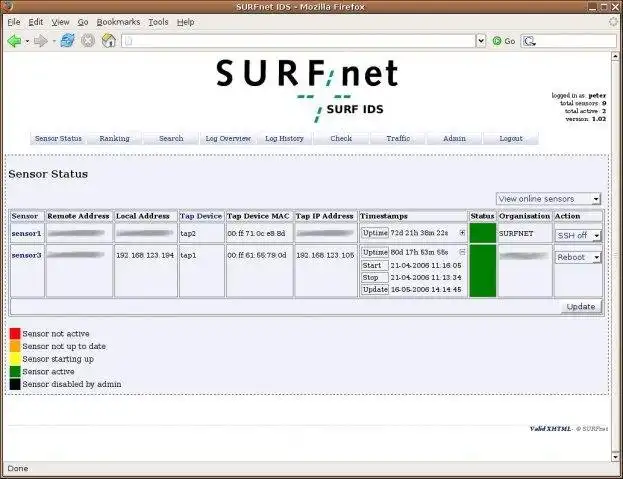The width and height of the screenshot is (623, 479).
Task: Open the Ranking tab
Action: pos(114,139)
